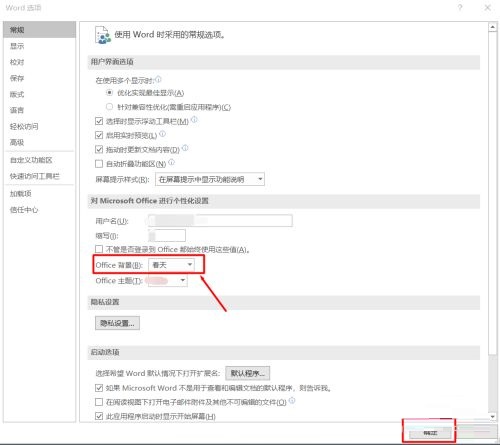Click scrollbar down arrow in options pane
Viewport: 500px width, 445px height.
[493, 417]
